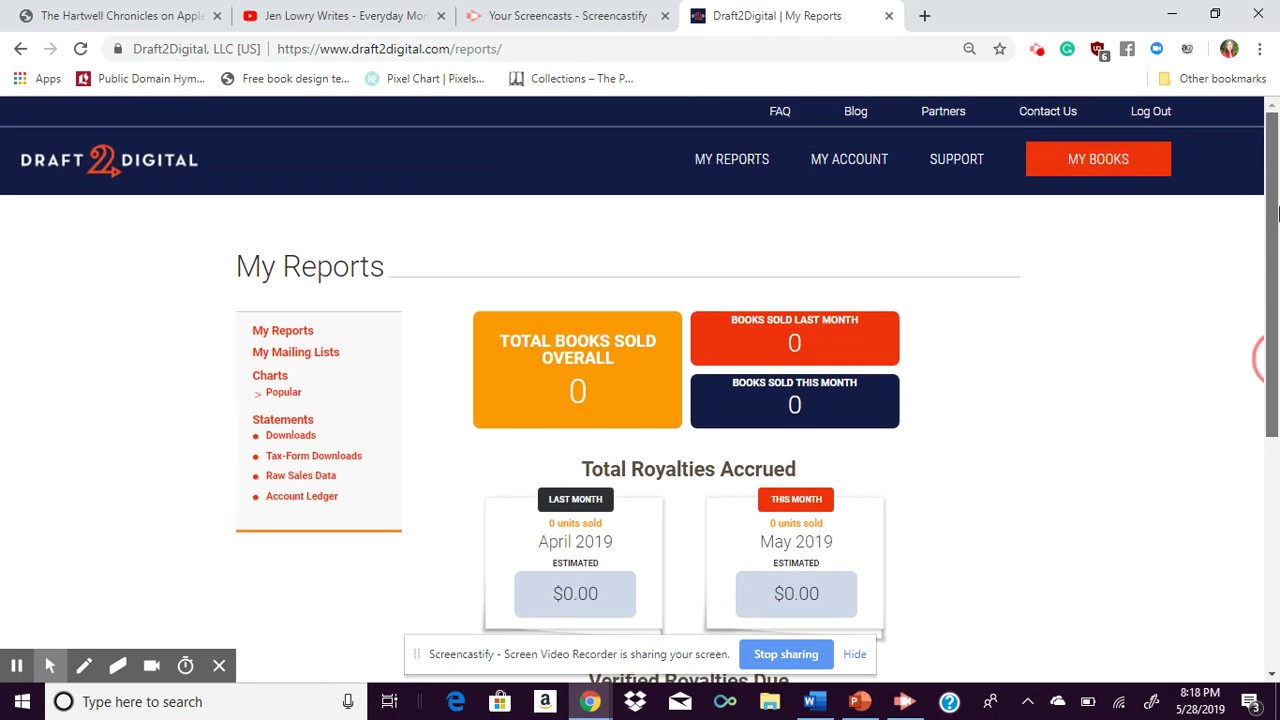Click the May 2019 $0.00 royalty amount

click(x=796, y=594)
